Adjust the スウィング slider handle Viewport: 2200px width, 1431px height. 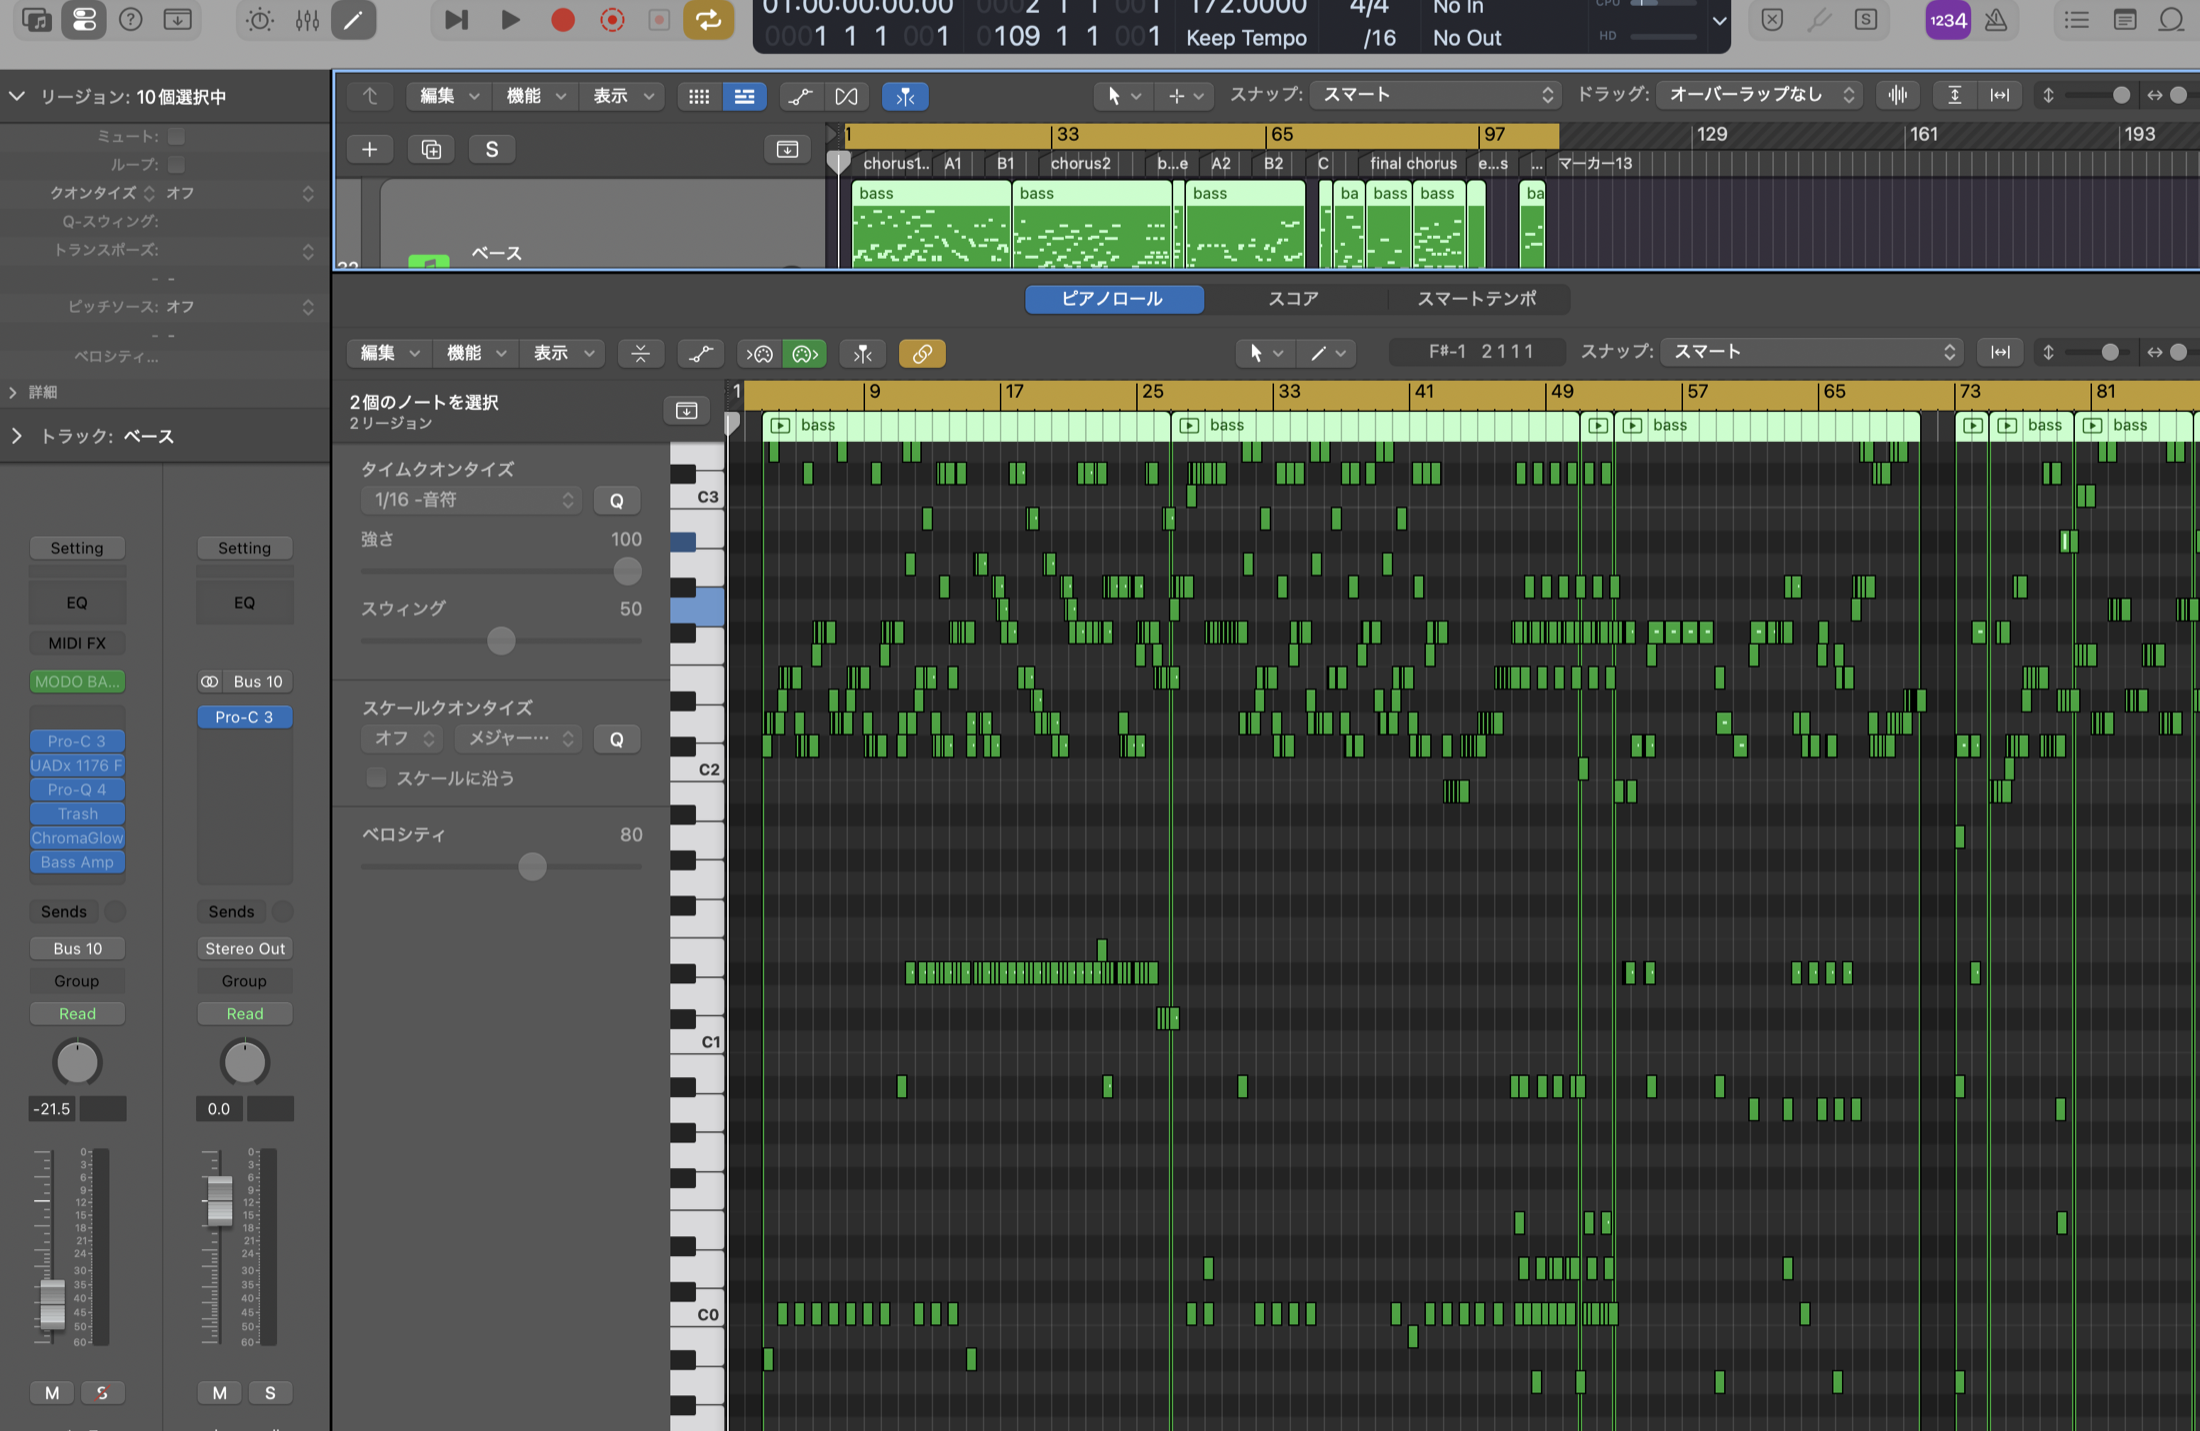[501, 640]
